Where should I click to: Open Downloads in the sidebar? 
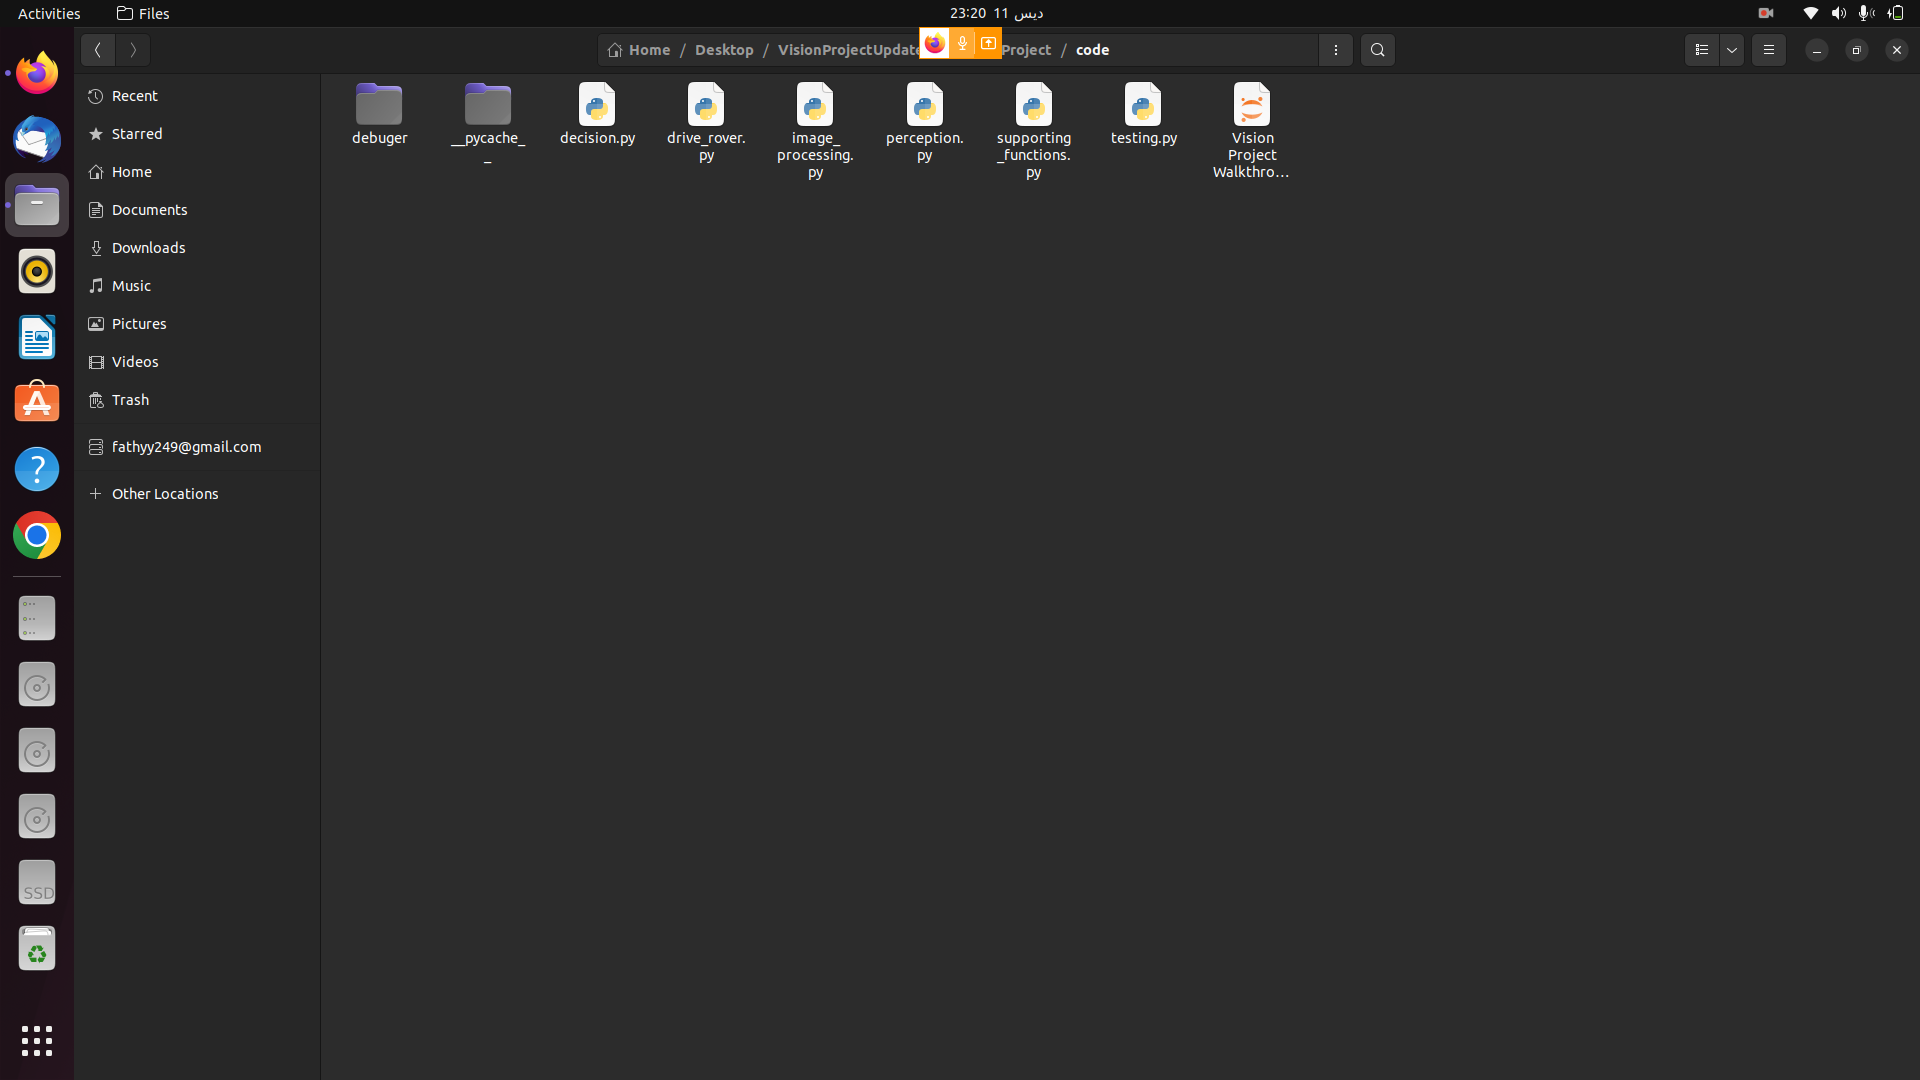[148, 248]
